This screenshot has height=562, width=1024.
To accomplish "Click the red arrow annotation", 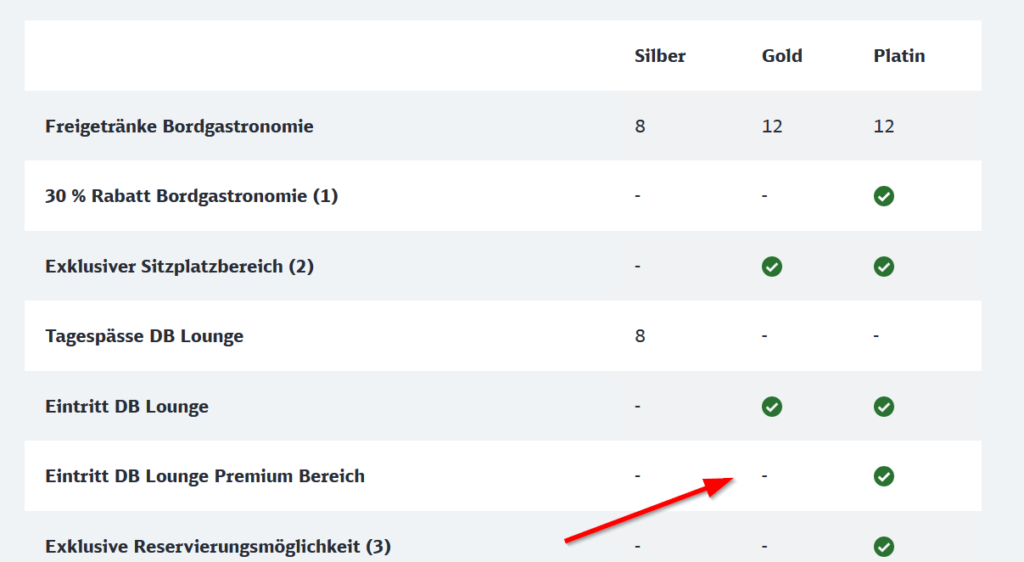I will [649, 509].
